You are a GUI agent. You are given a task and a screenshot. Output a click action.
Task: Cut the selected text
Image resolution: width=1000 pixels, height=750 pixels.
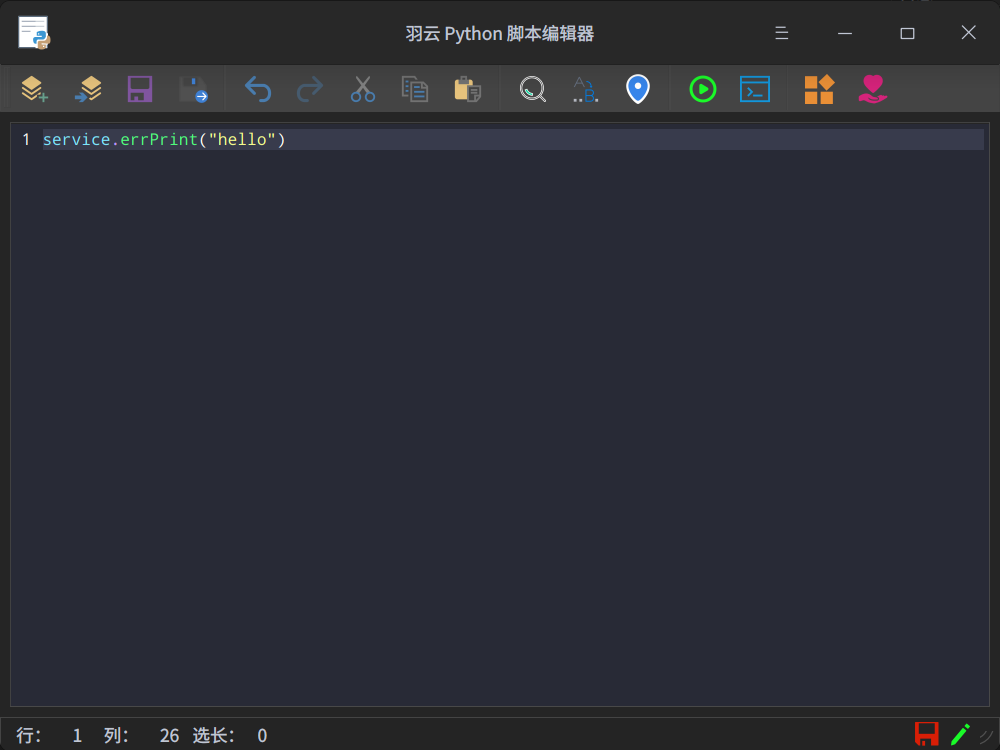pos(362,89)
